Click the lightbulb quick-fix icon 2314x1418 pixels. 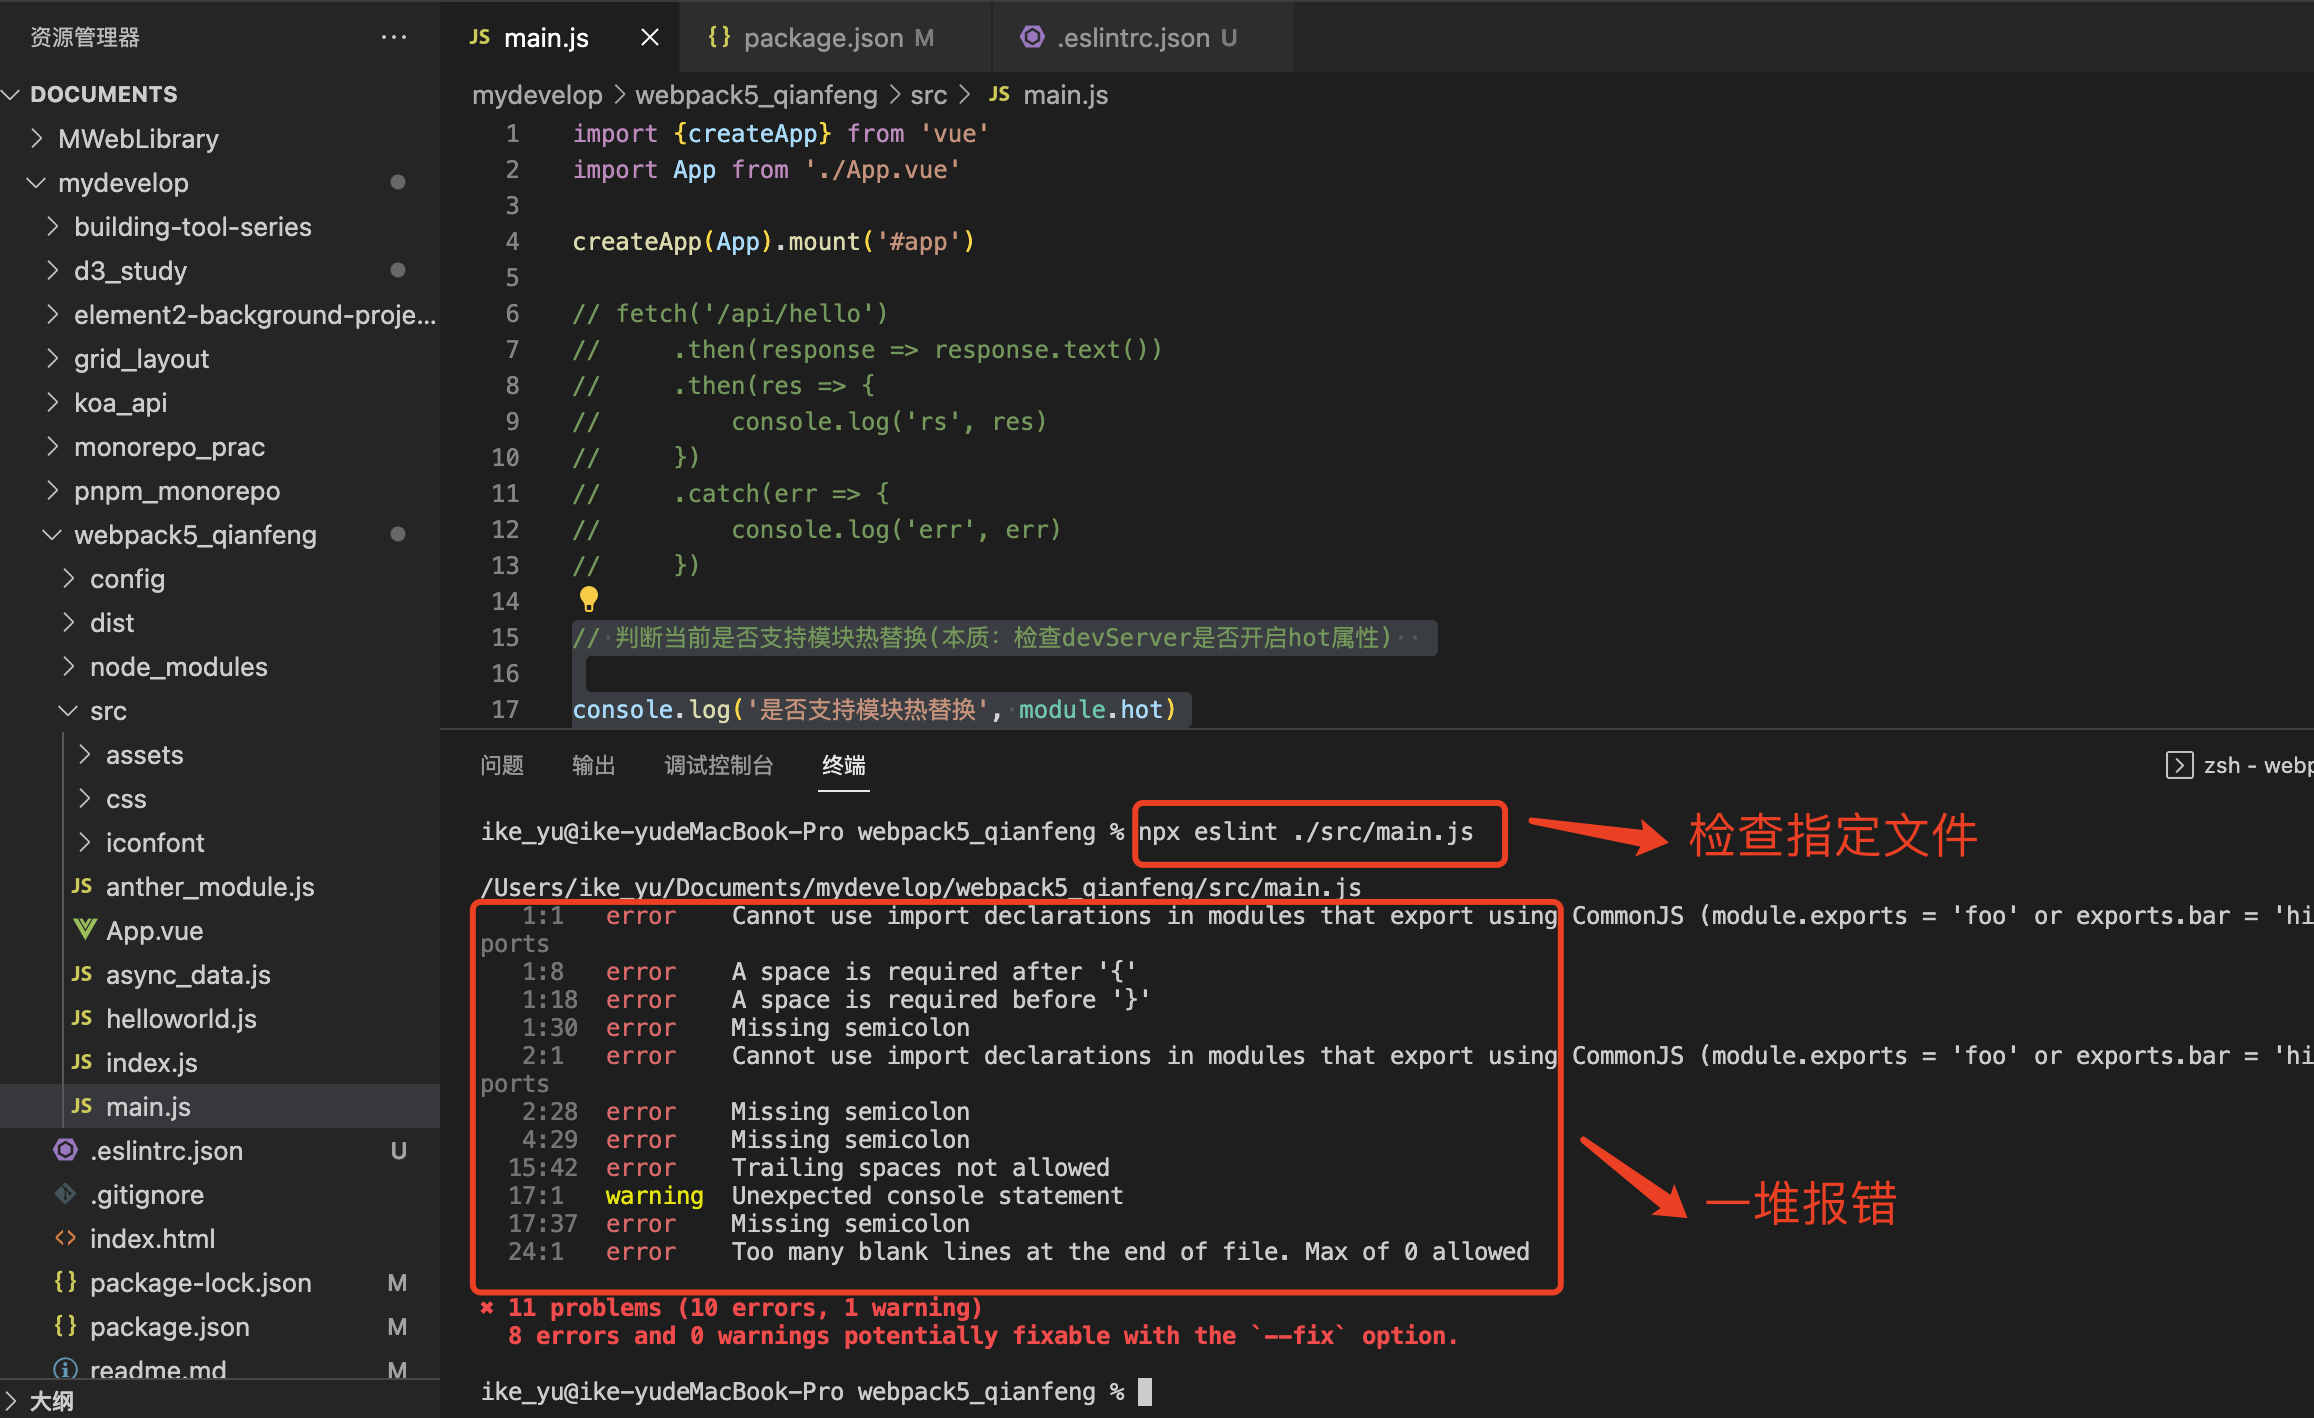coord(588,599)
